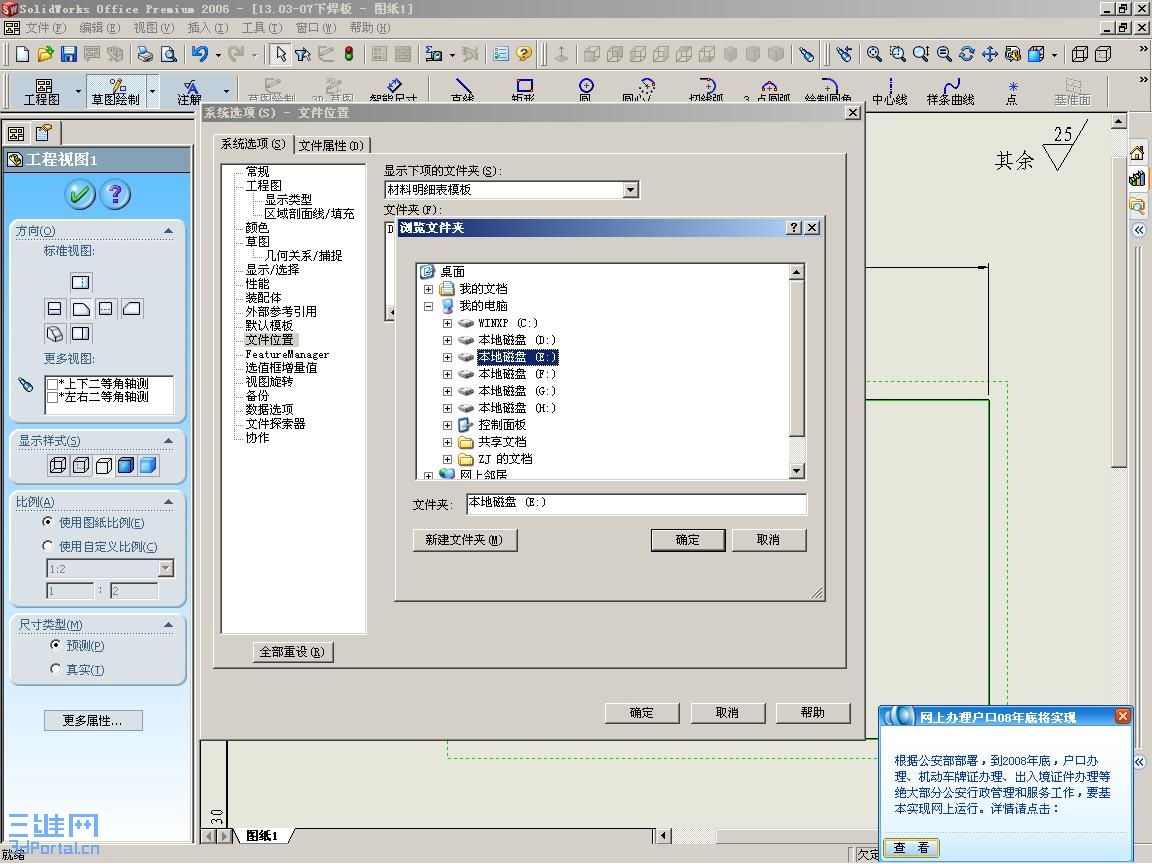Select the 真实 dimension type radio
The height and width of the screenshot is (864, 1152).
(x=55, y=669)
